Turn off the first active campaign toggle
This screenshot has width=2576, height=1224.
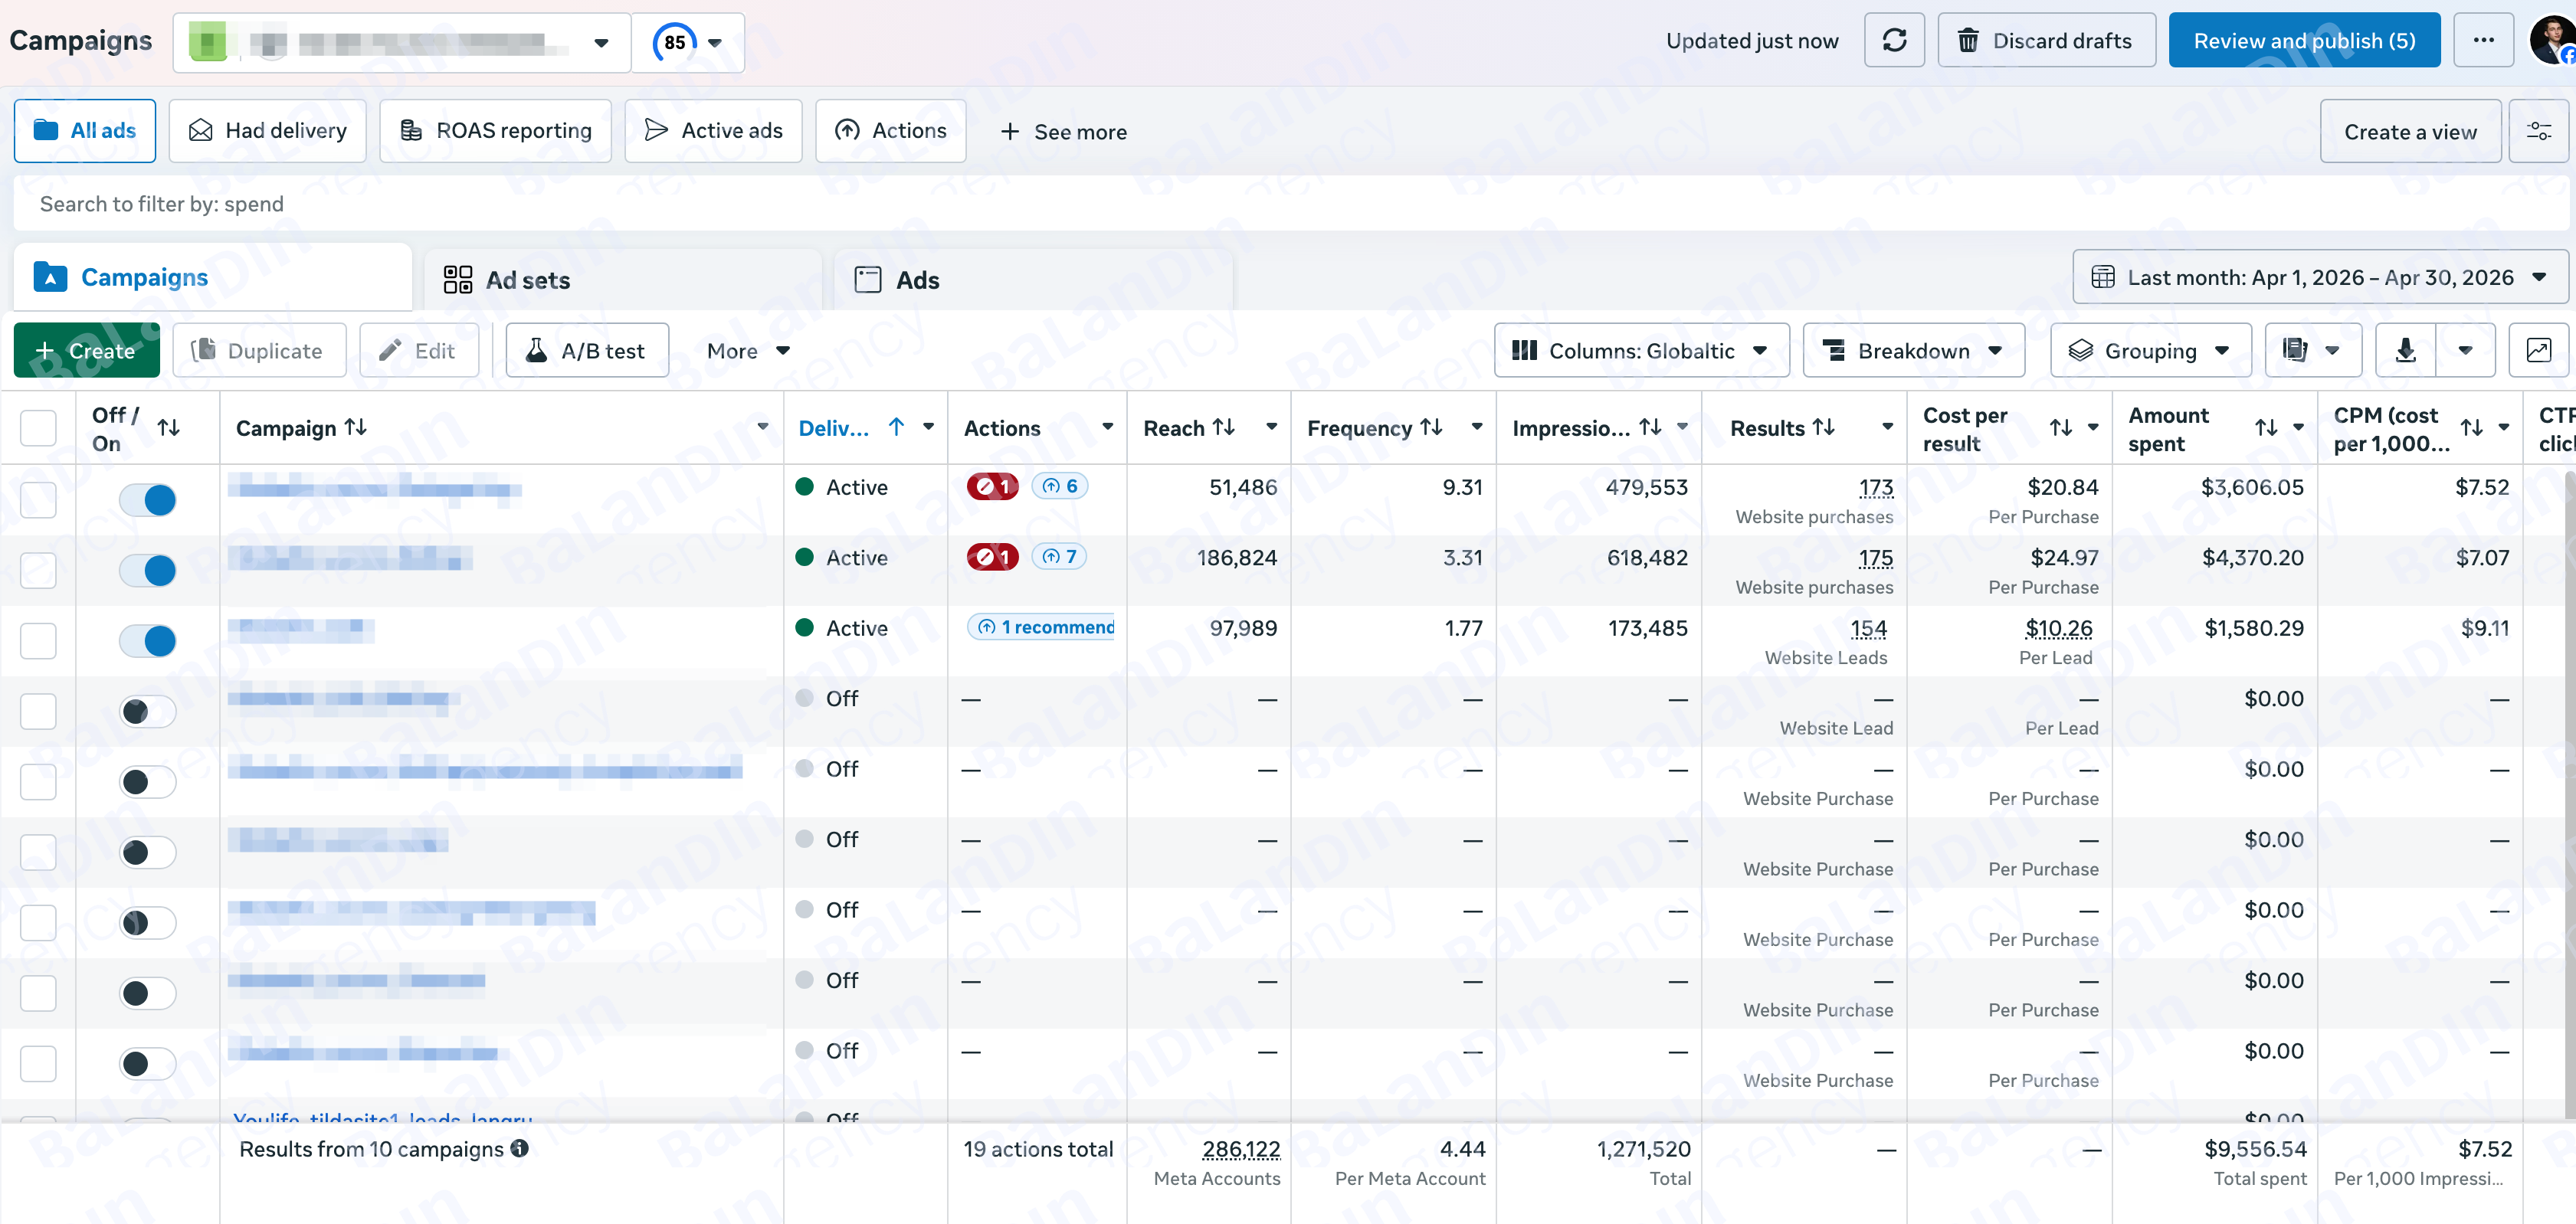click(148, 499)
